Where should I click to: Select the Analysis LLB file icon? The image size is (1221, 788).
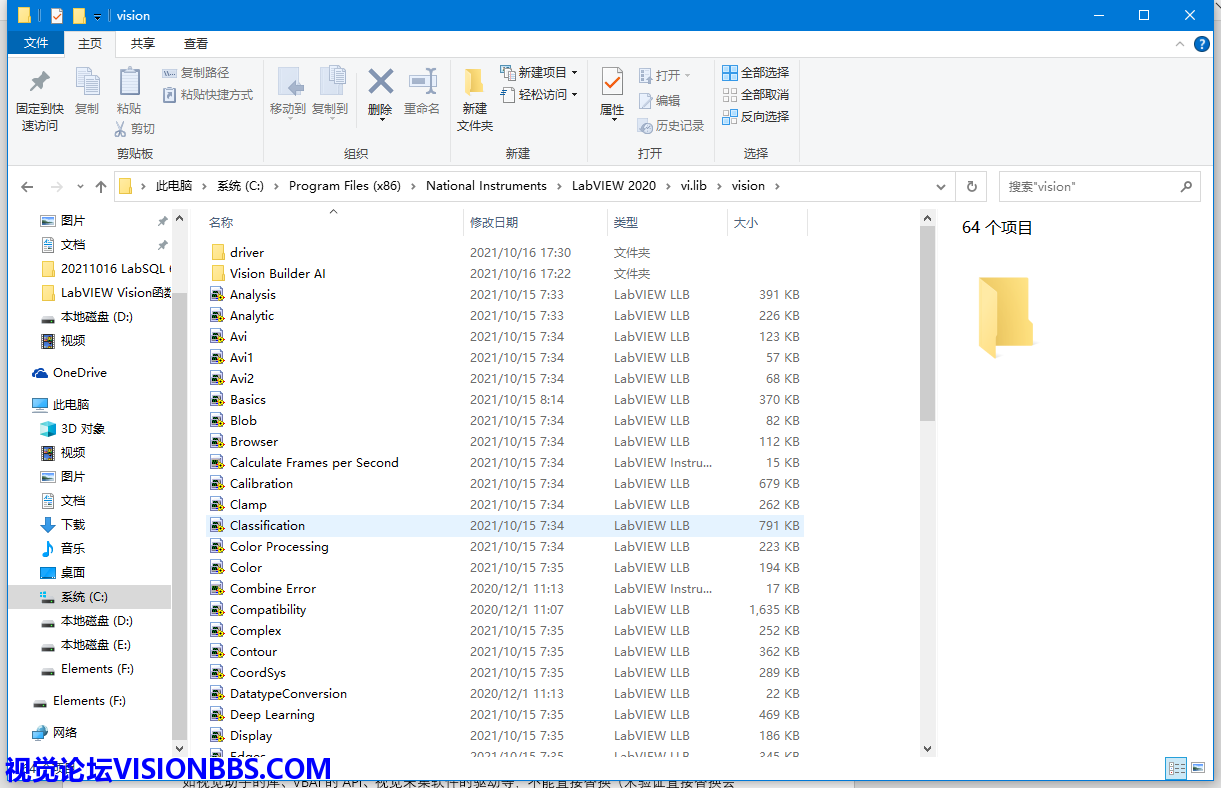point(217,294)
